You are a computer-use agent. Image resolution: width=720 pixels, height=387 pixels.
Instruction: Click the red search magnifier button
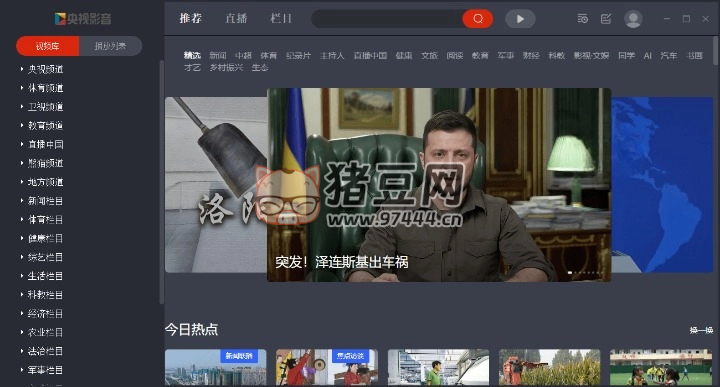pos(478,19)
